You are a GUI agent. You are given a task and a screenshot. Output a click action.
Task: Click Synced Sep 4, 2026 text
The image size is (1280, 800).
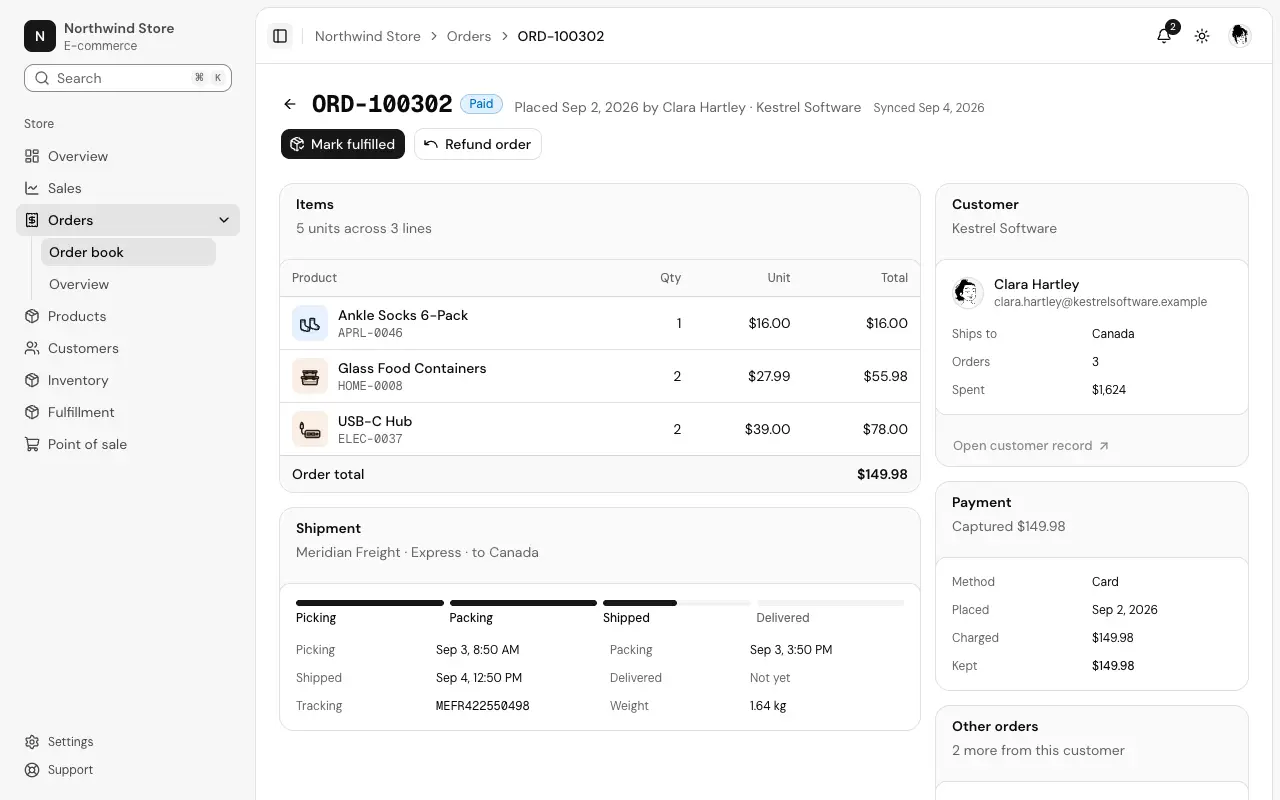[929, 108]
